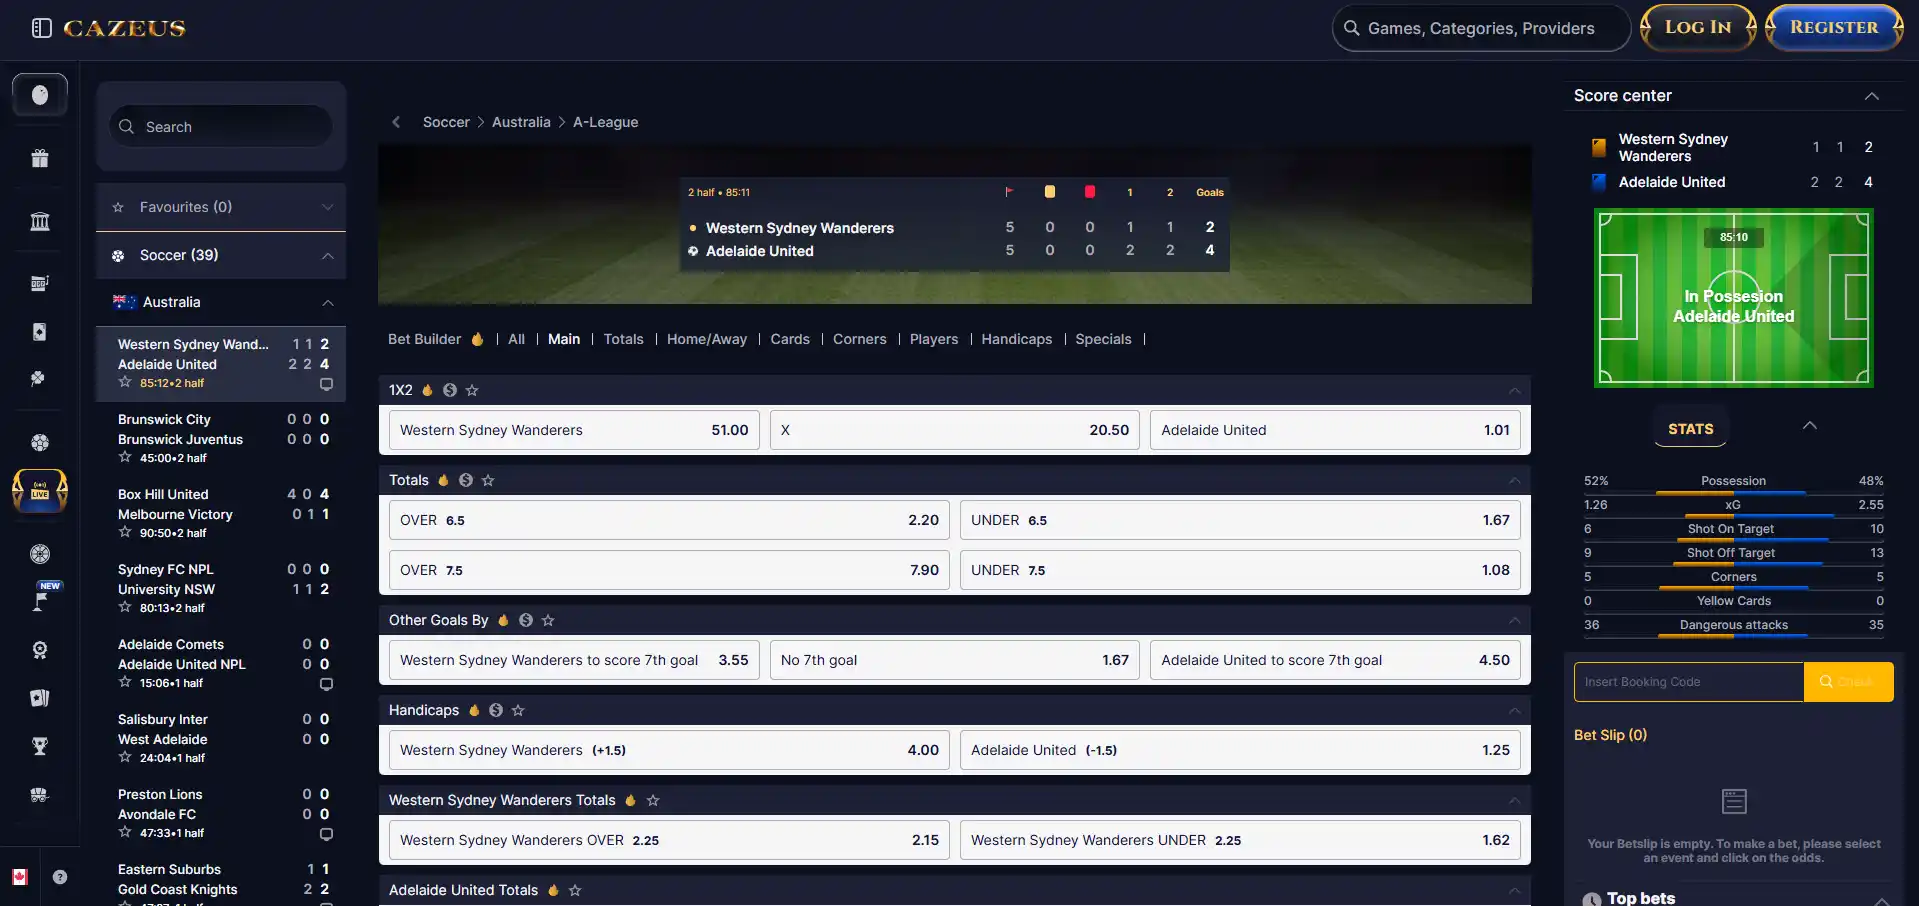Click the cash-out icon in 1X2 header

tap(450, 390)
